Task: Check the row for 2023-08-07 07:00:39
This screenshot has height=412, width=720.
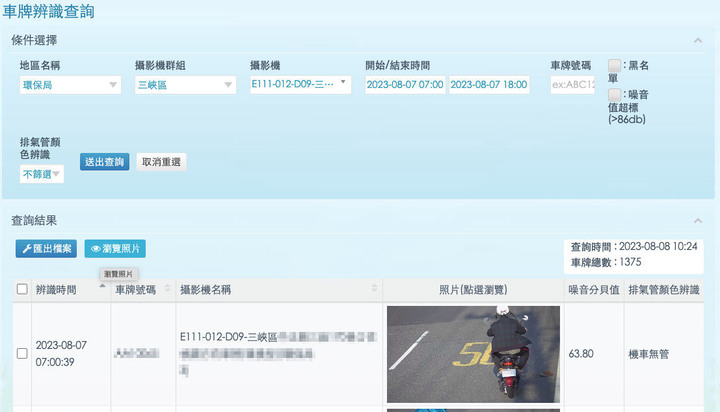Action: pyautogui.click(x=22, y=353)
